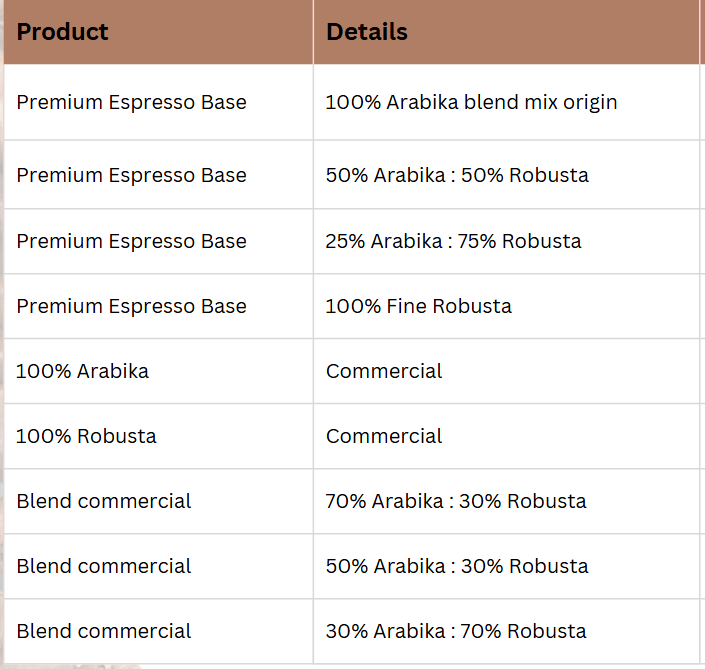Viewport: 705px width, 669px height.
Task: Select the 100% Arabika product cell
Action: [83, 371]
